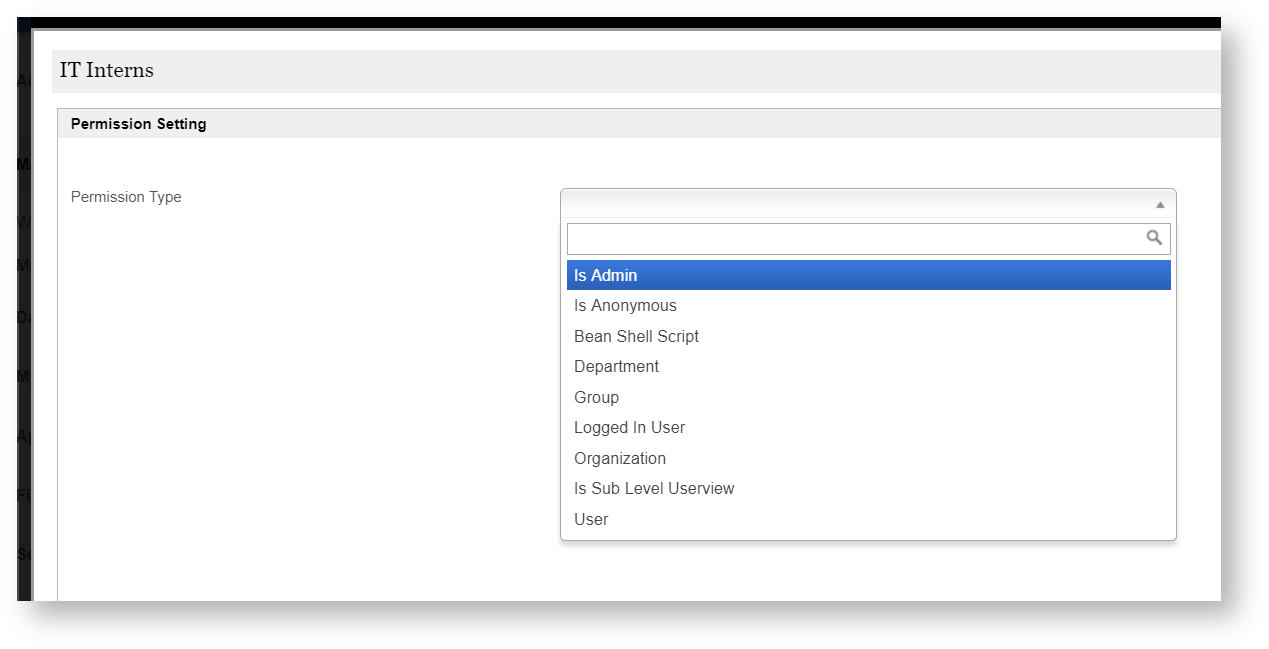This screenshot has width=1269, height=649.
Task: Click the IT Interns dialog title
Action: coord(106,71)
